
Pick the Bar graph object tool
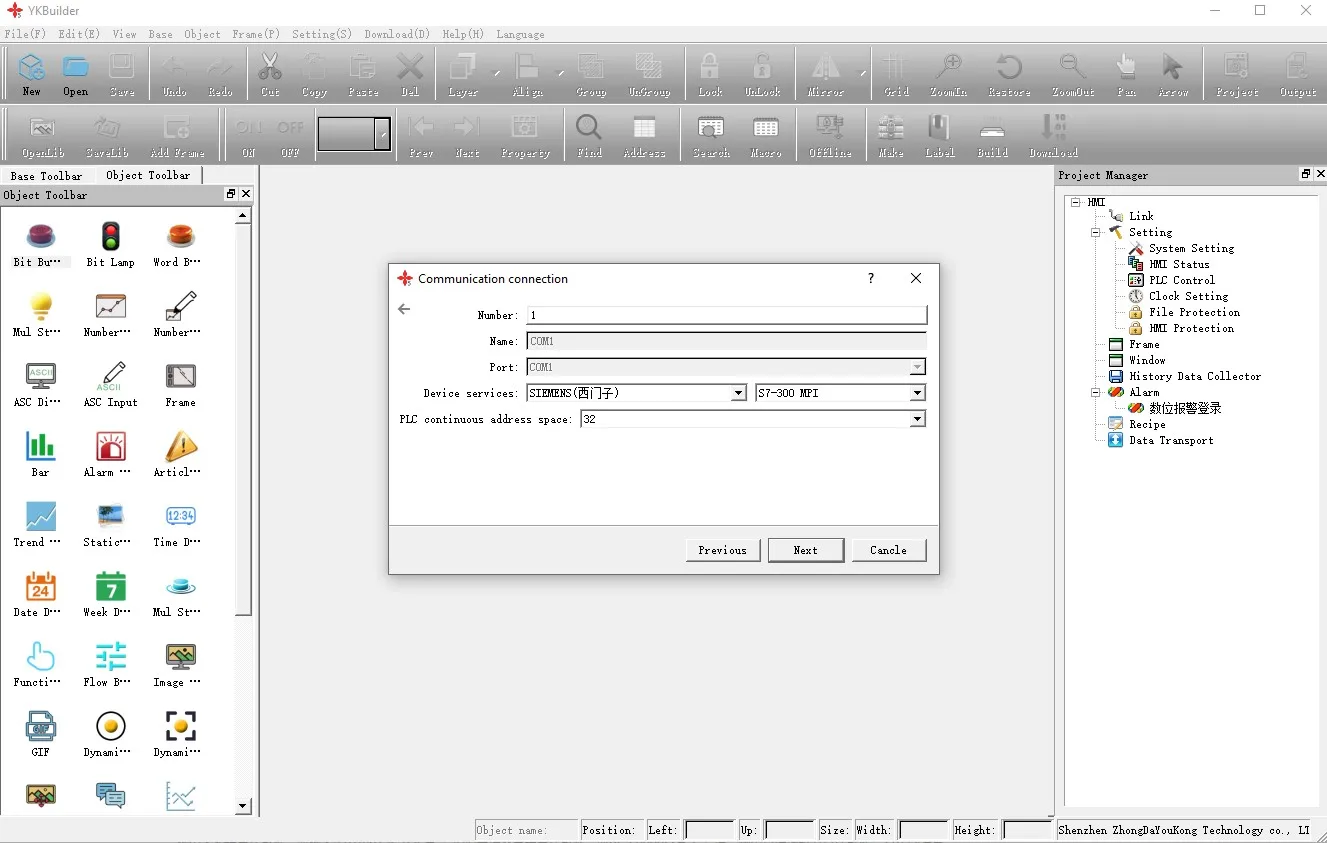40,453
